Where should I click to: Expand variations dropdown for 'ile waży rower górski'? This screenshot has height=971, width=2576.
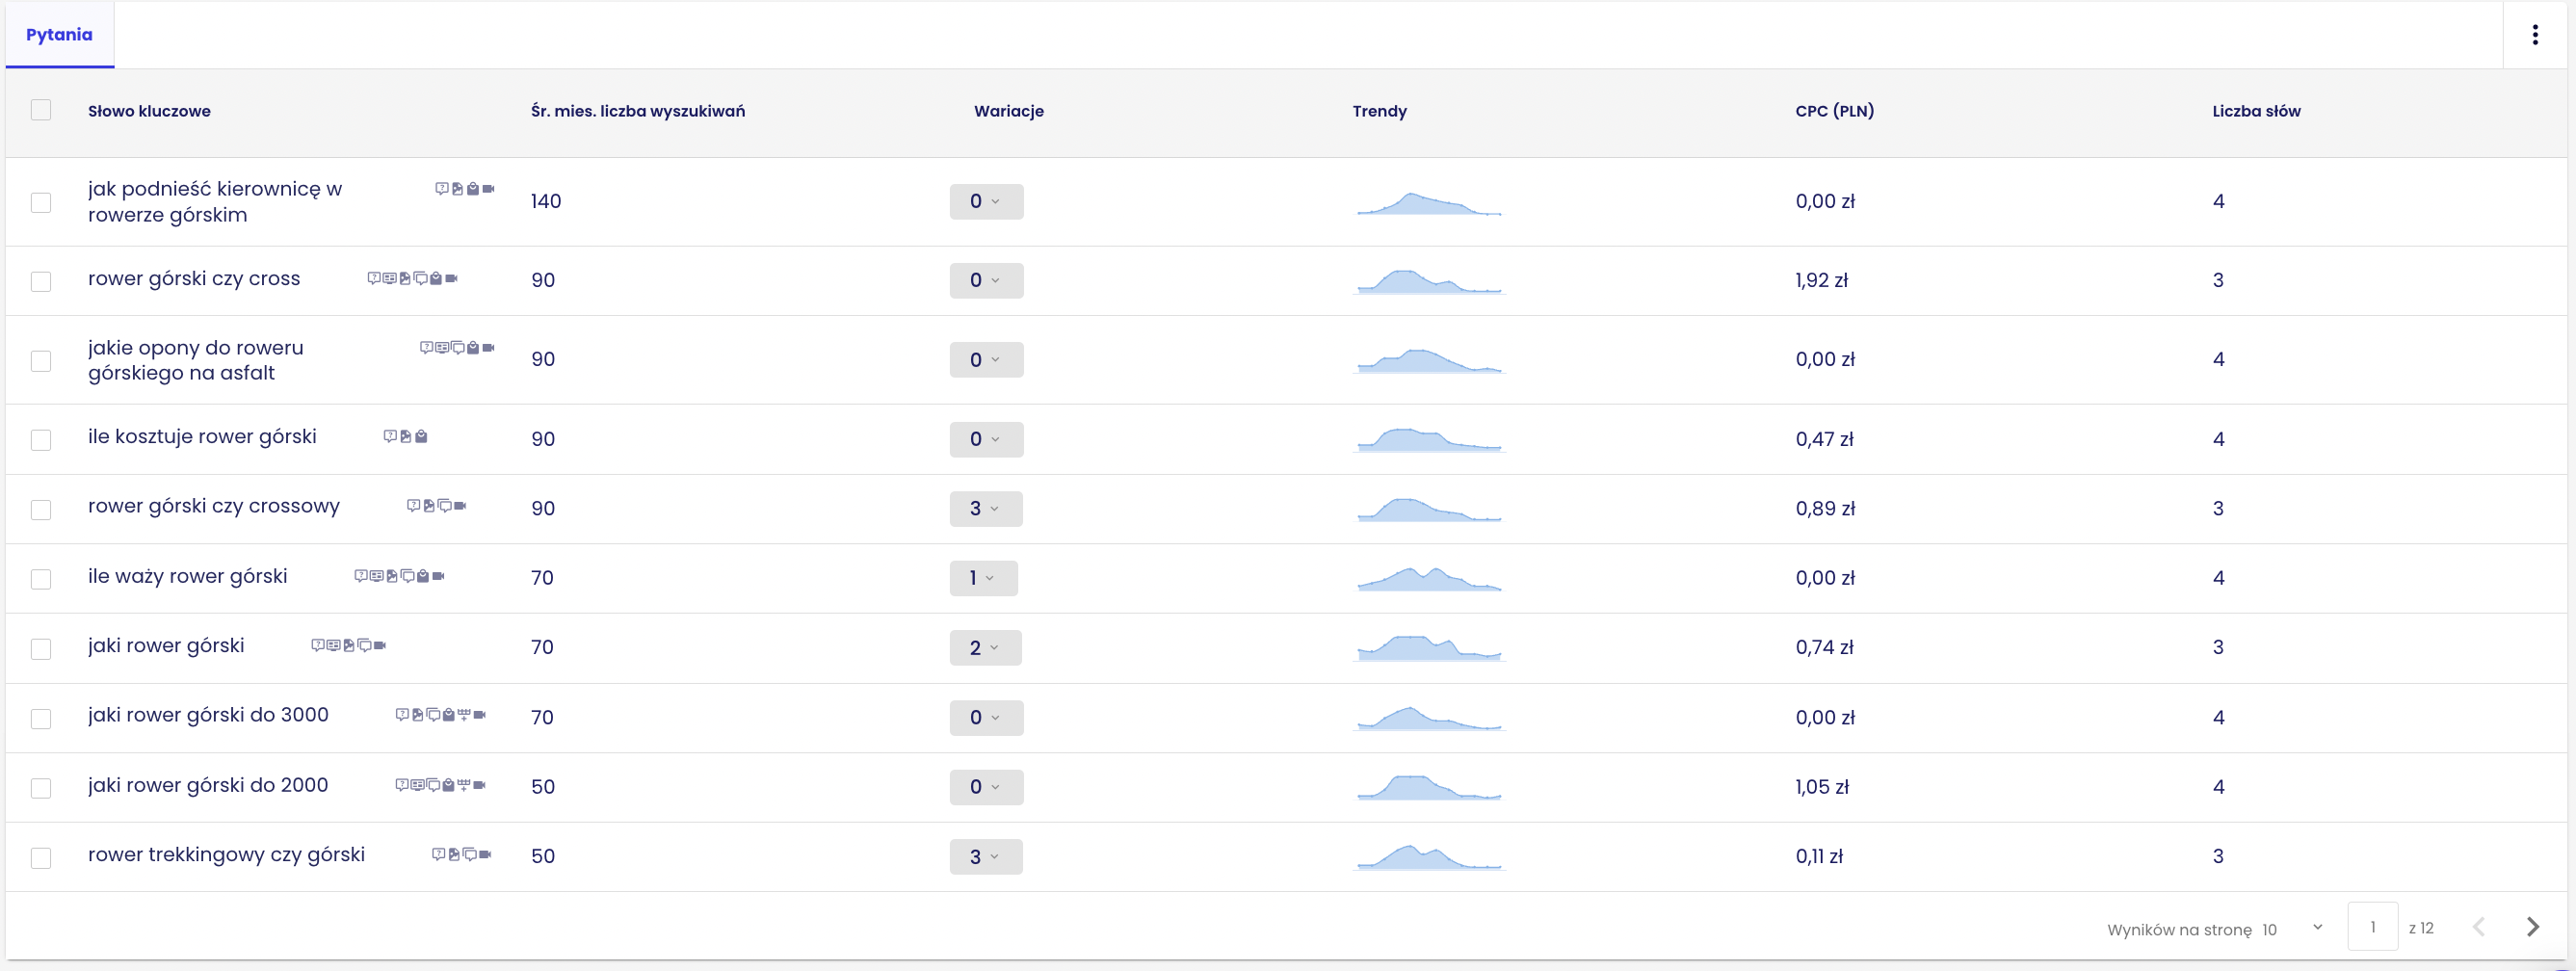coord(984,578)
